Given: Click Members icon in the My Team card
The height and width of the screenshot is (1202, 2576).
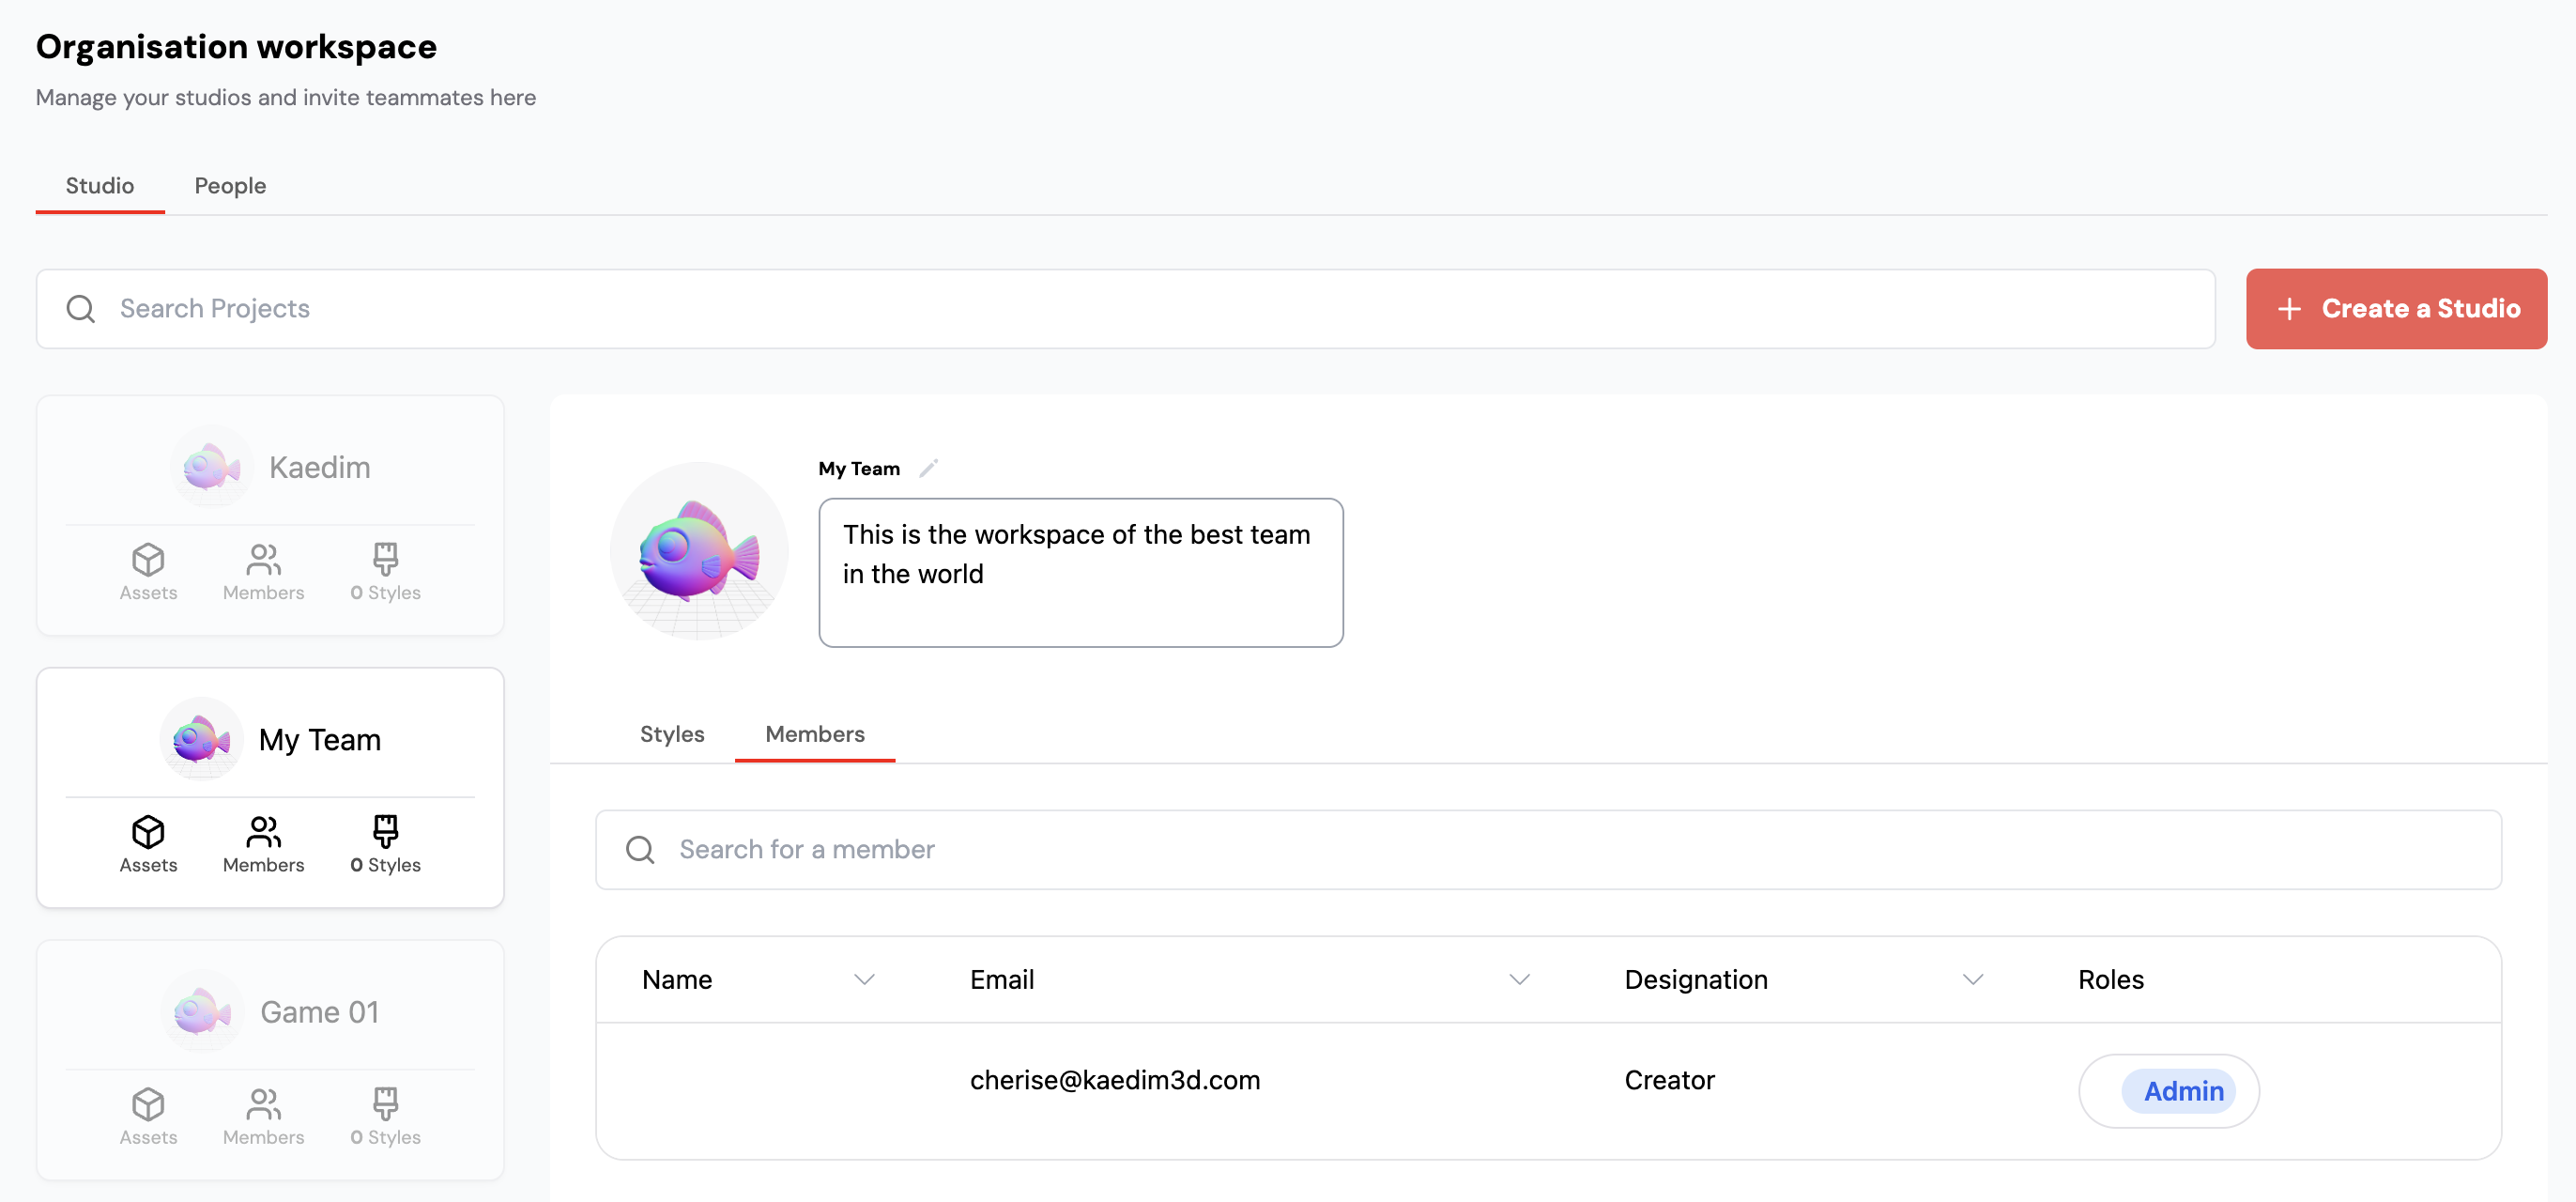Looking at the screenshot, I should [263, 831].
